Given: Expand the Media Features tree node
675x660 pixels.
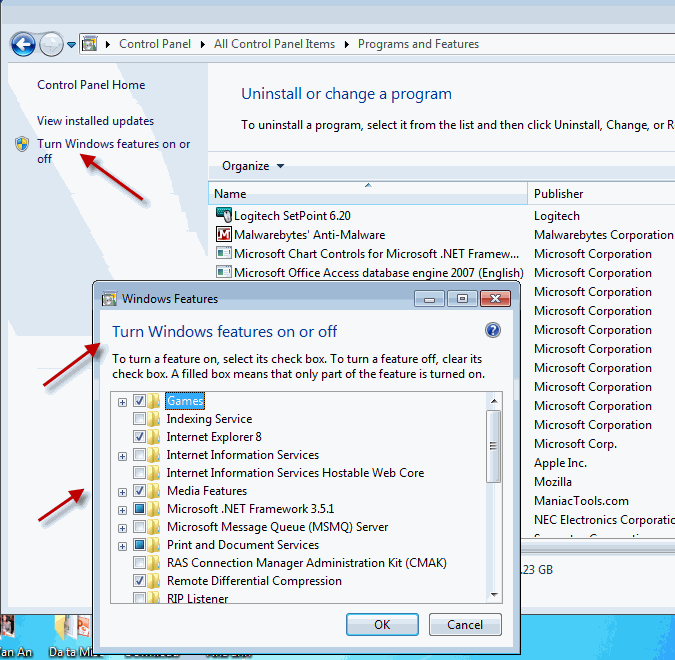Looking at the screenshot, I should pyautogui.click(x=123, y=491).
